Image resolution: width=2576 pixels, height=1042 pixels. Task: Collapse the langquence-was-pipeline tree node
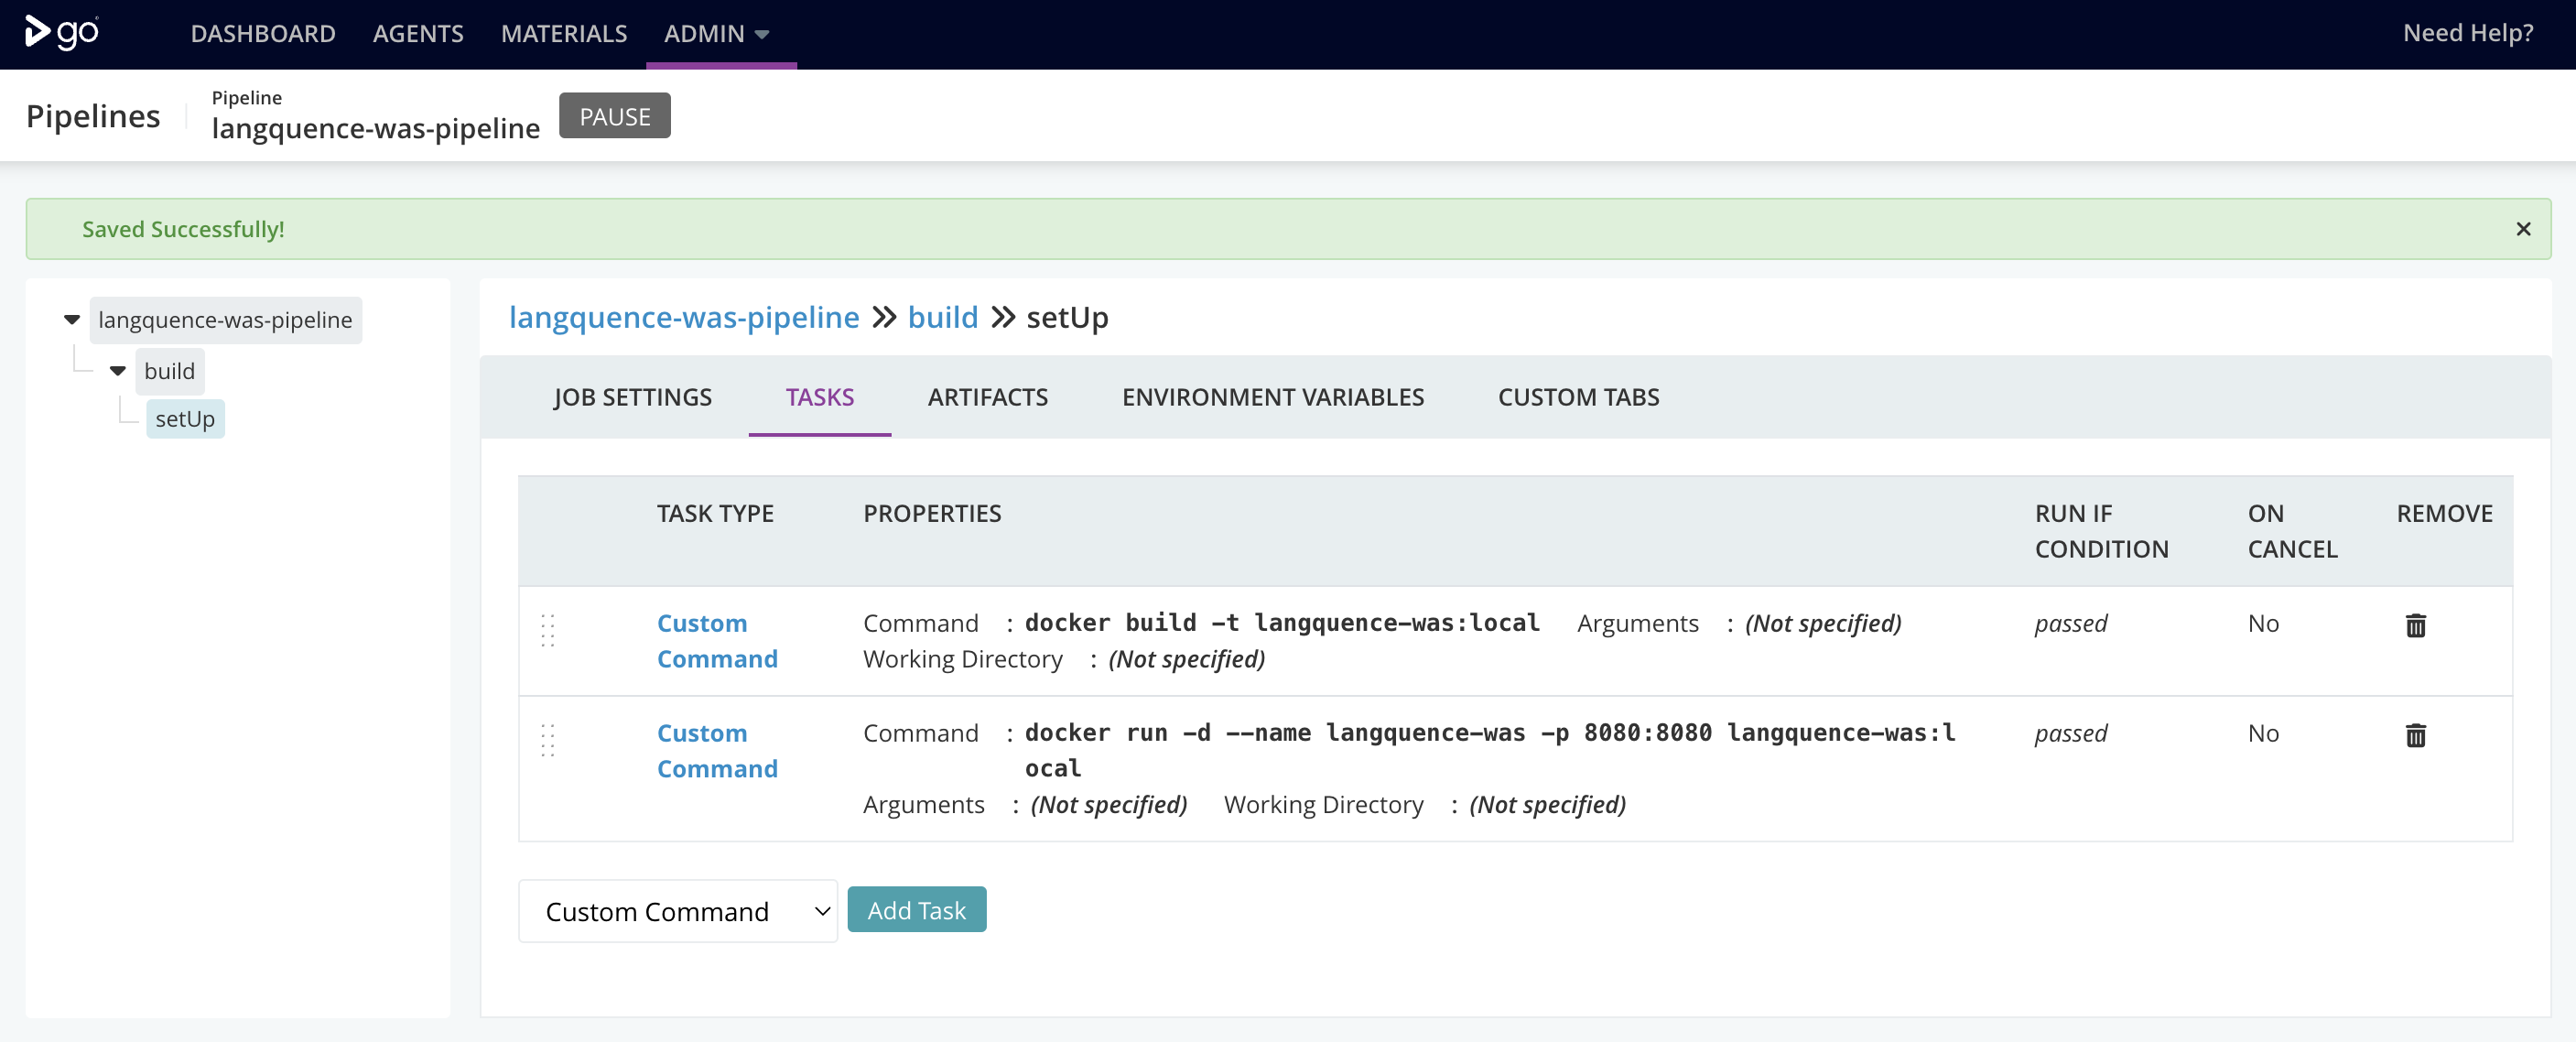pos(72,320)
